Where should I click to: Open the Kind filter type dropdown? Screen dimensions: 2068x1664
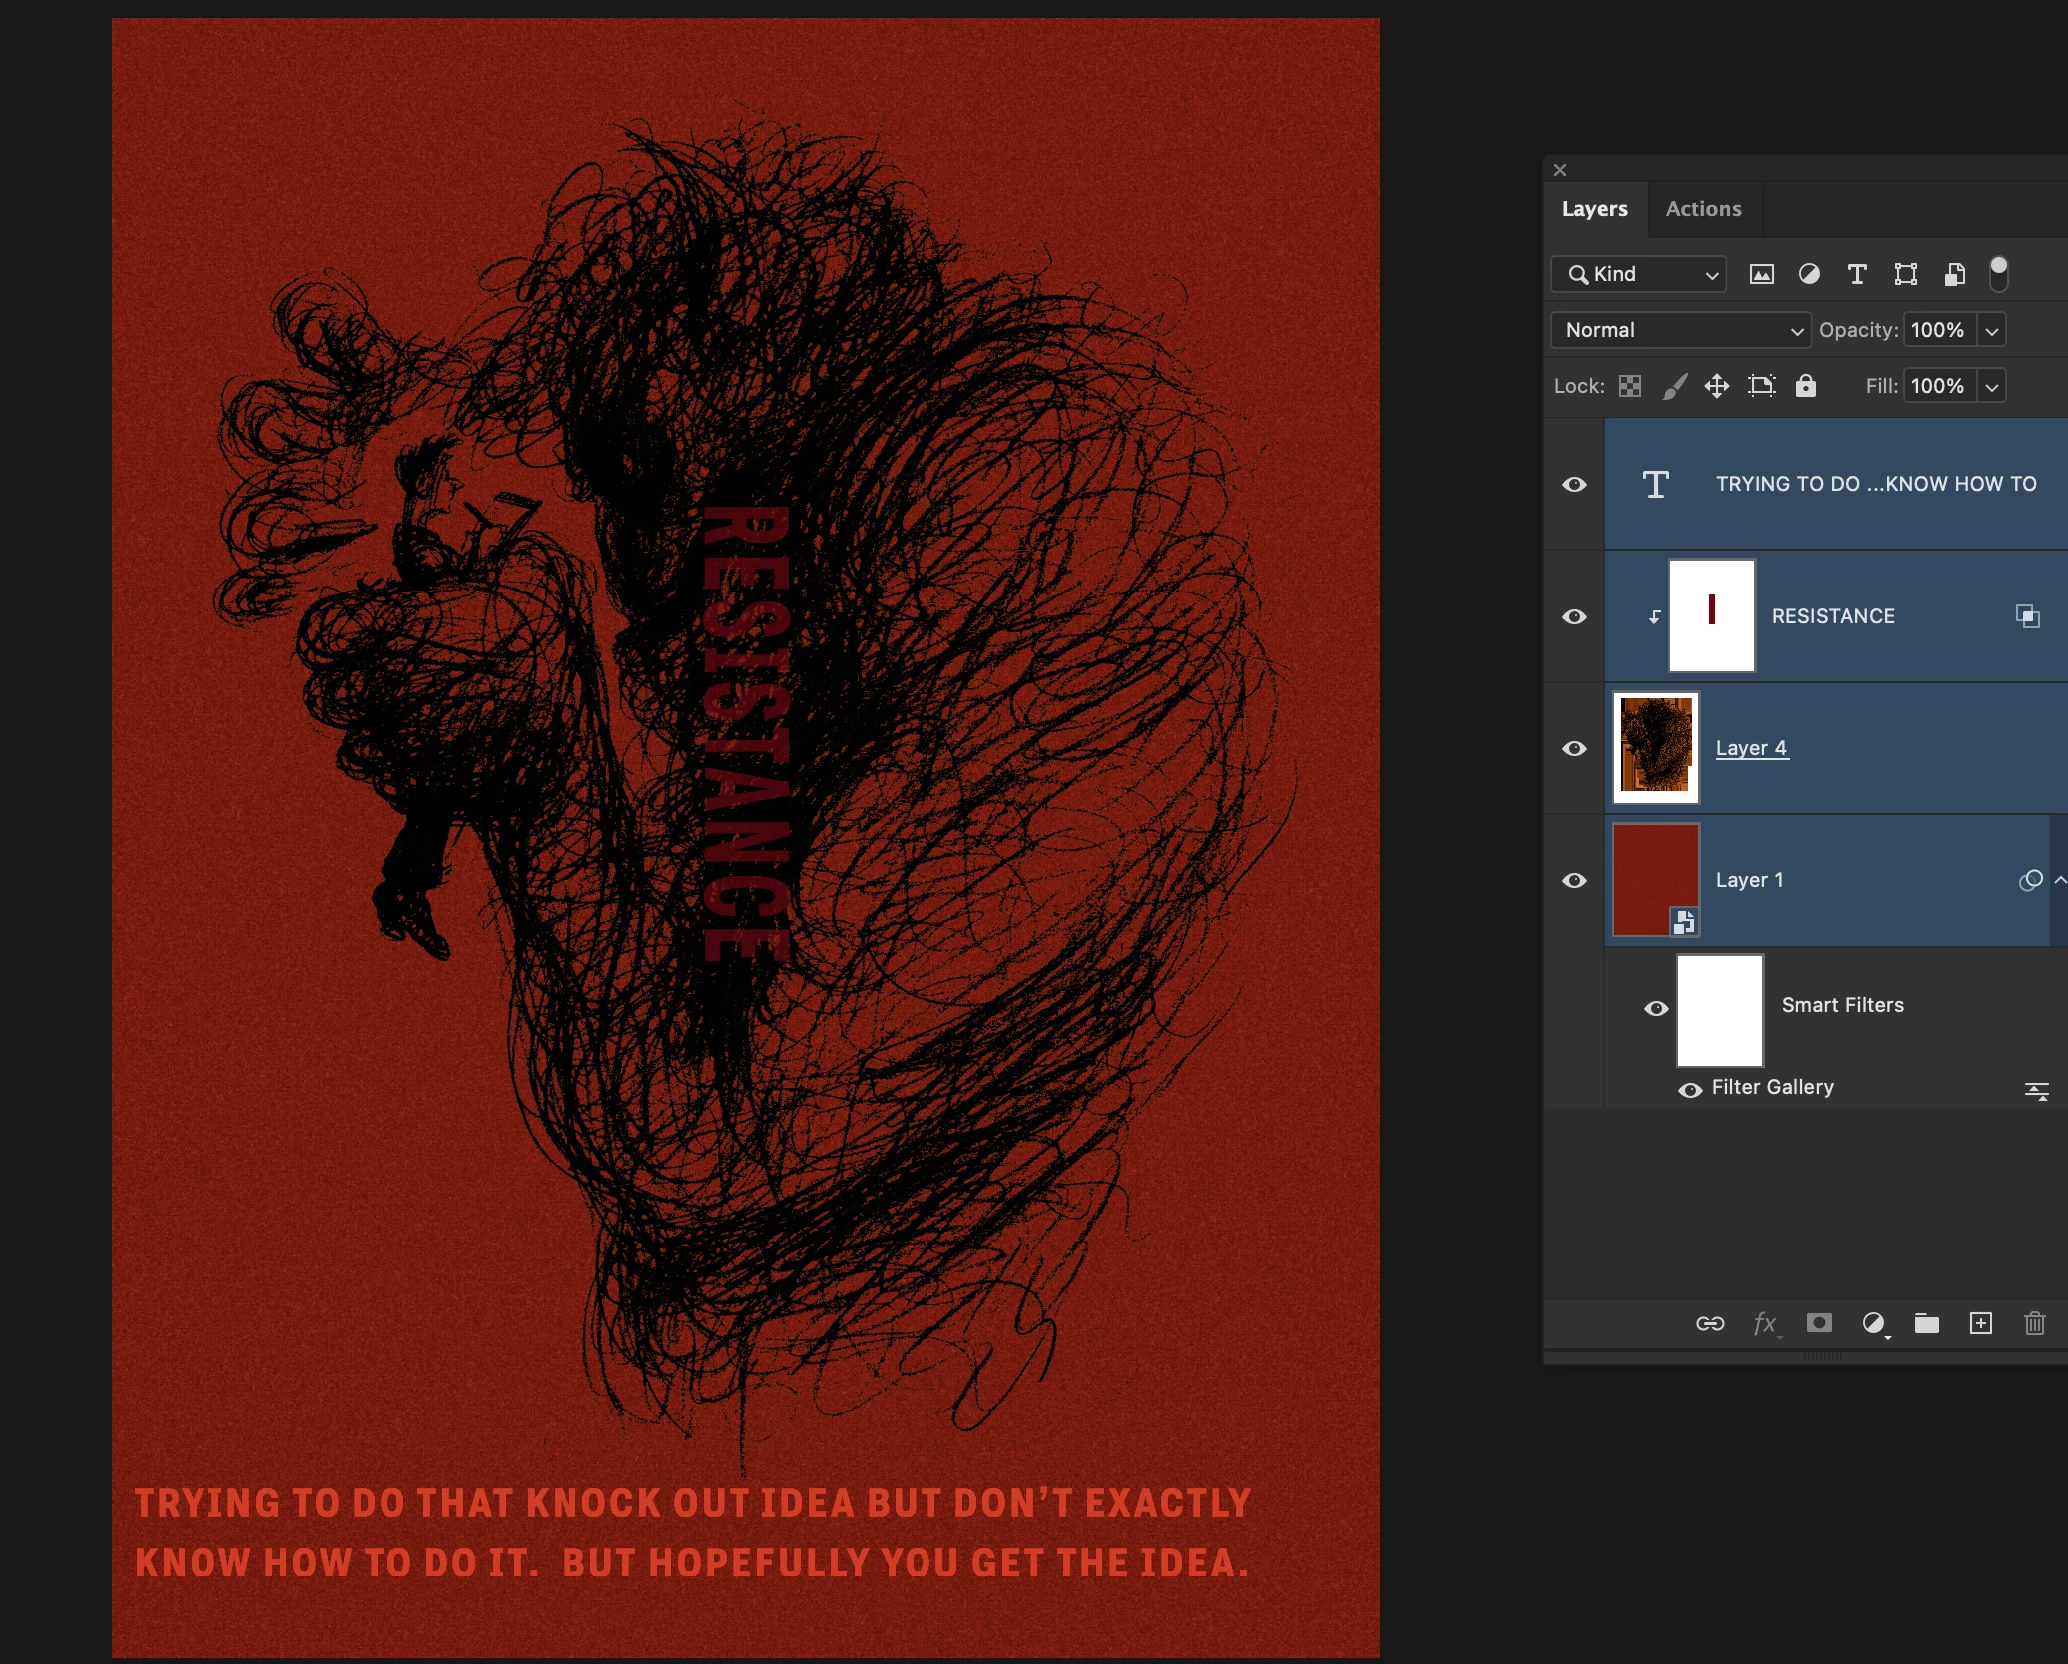(x=1638, y=274)
